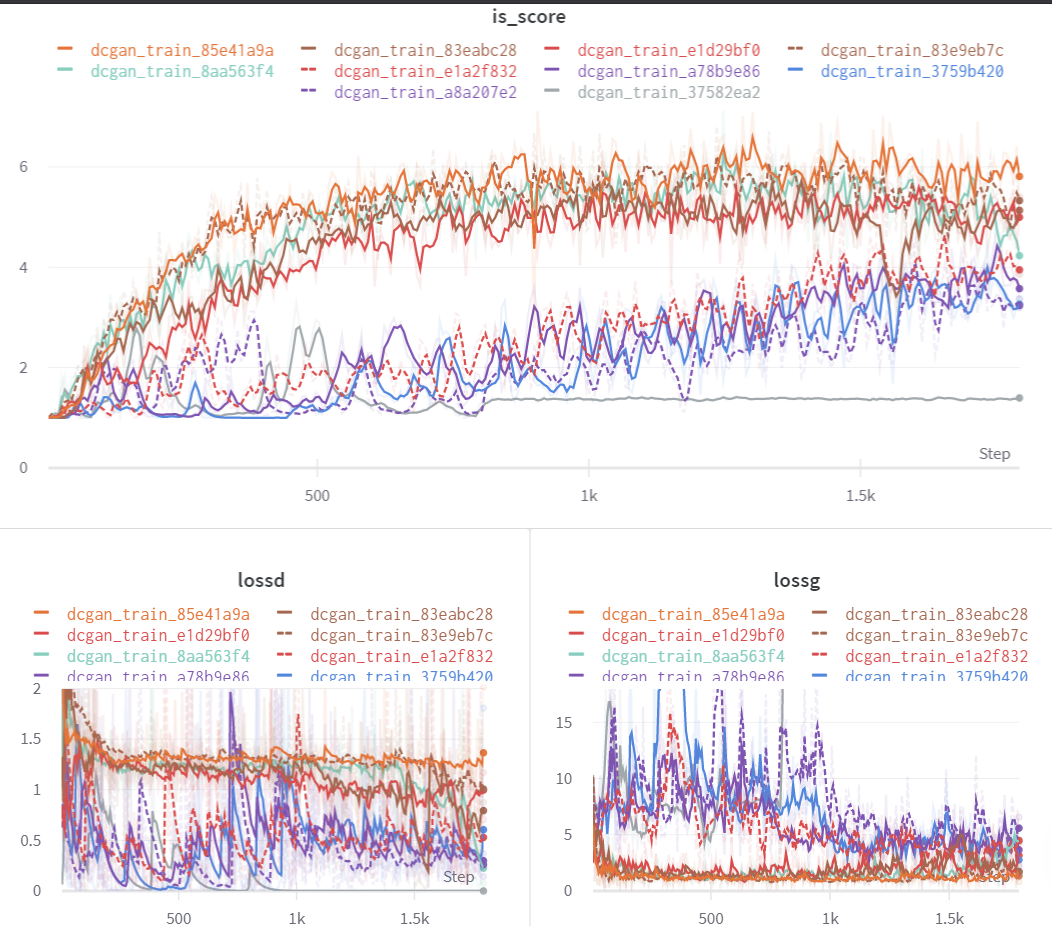Select dcgan_train_83e9eb7c in the is_score legend

[x=912, y=50]
